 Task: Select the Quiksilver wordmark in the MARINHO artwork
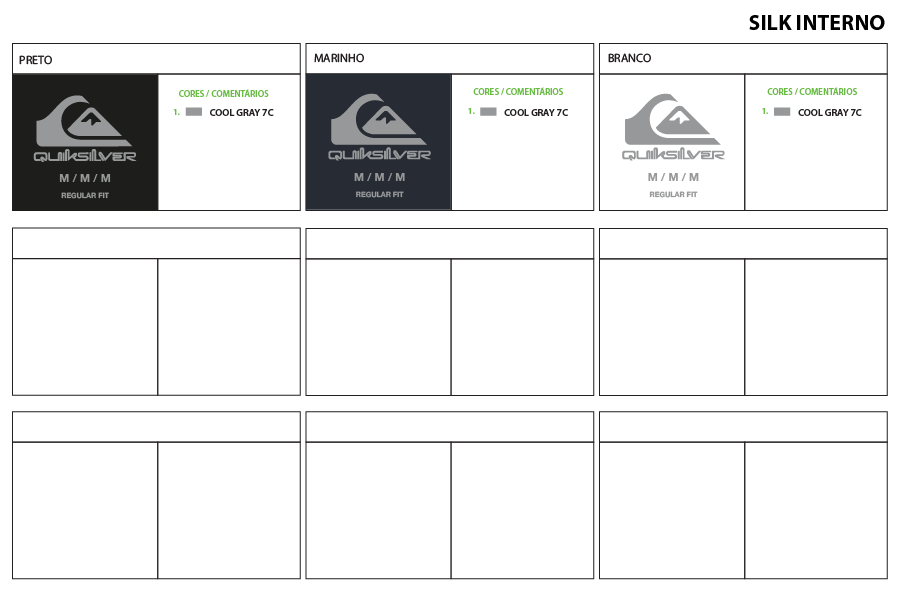point(379,155)
